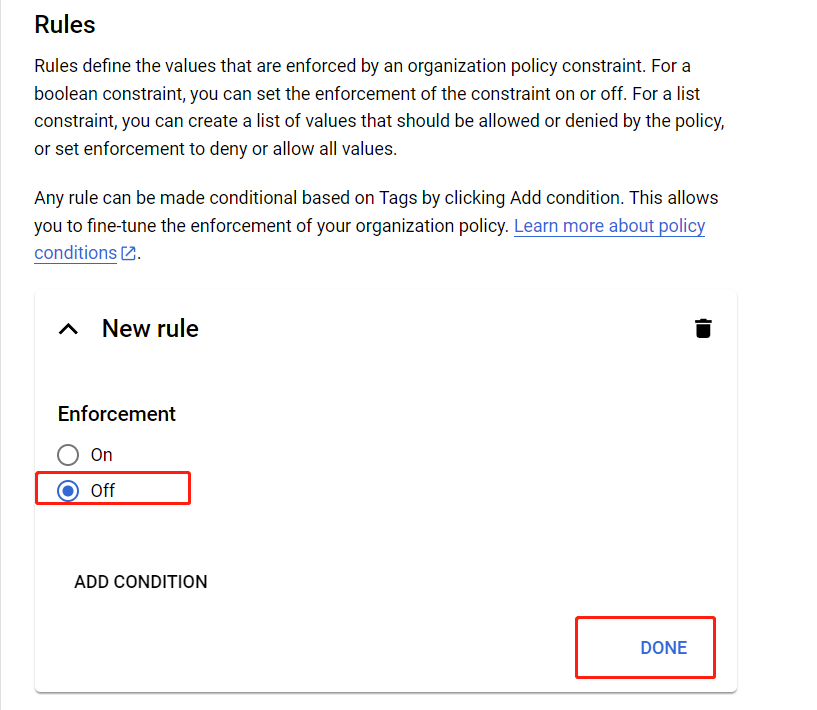817x710 pixels.
Task: Click DONE to finish the rule
Action: [x=663, y=648]
